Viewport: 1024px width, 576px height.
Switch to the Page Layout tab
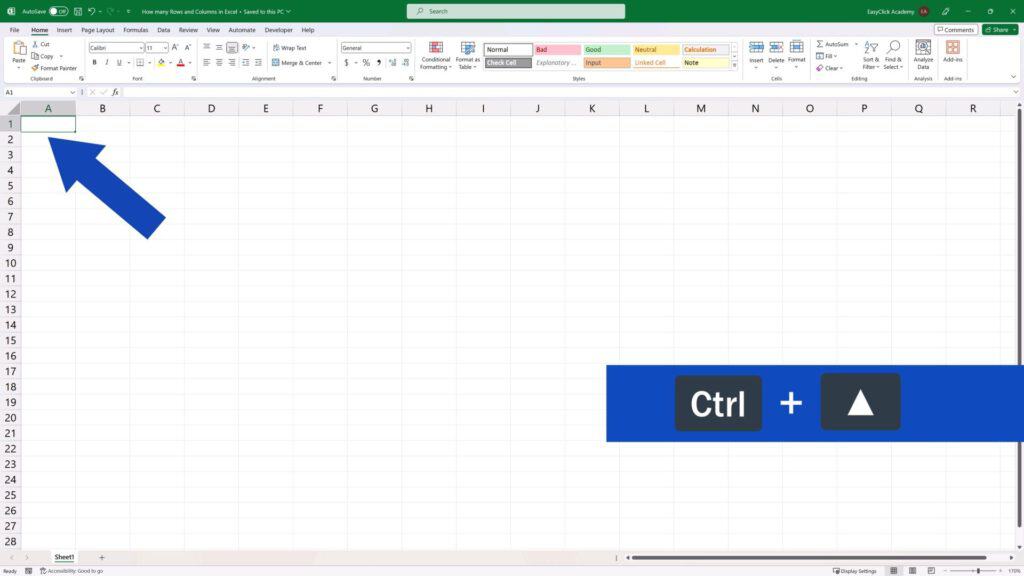[98, 30]
